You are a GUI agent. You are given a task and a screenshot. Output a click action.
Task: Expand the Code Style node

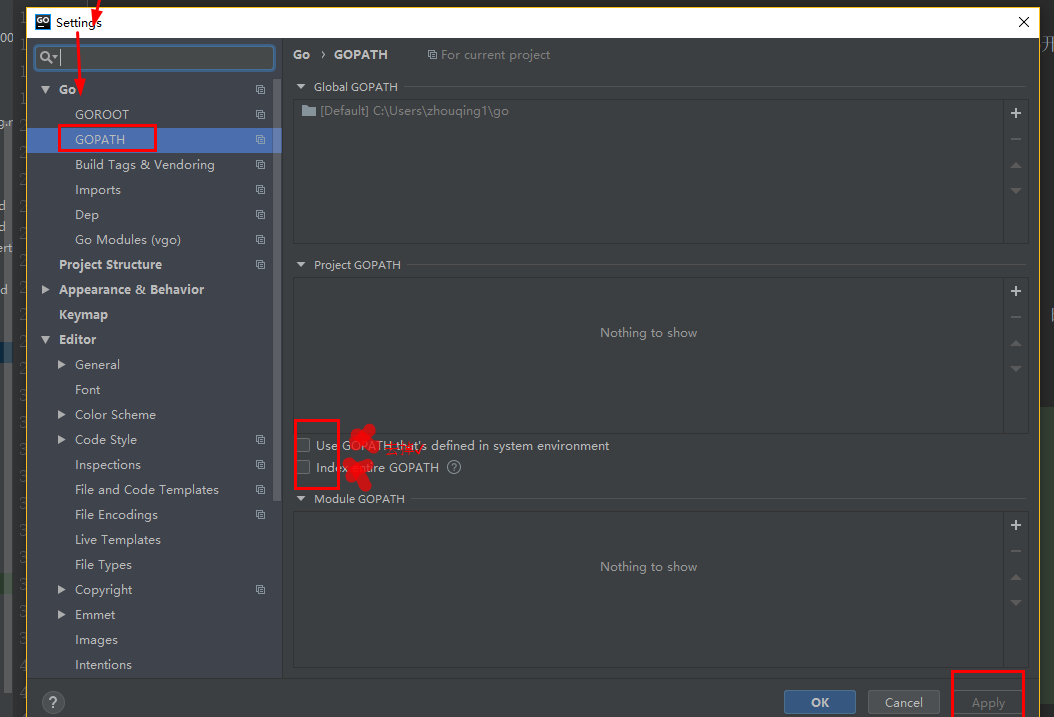click(62, 439)
